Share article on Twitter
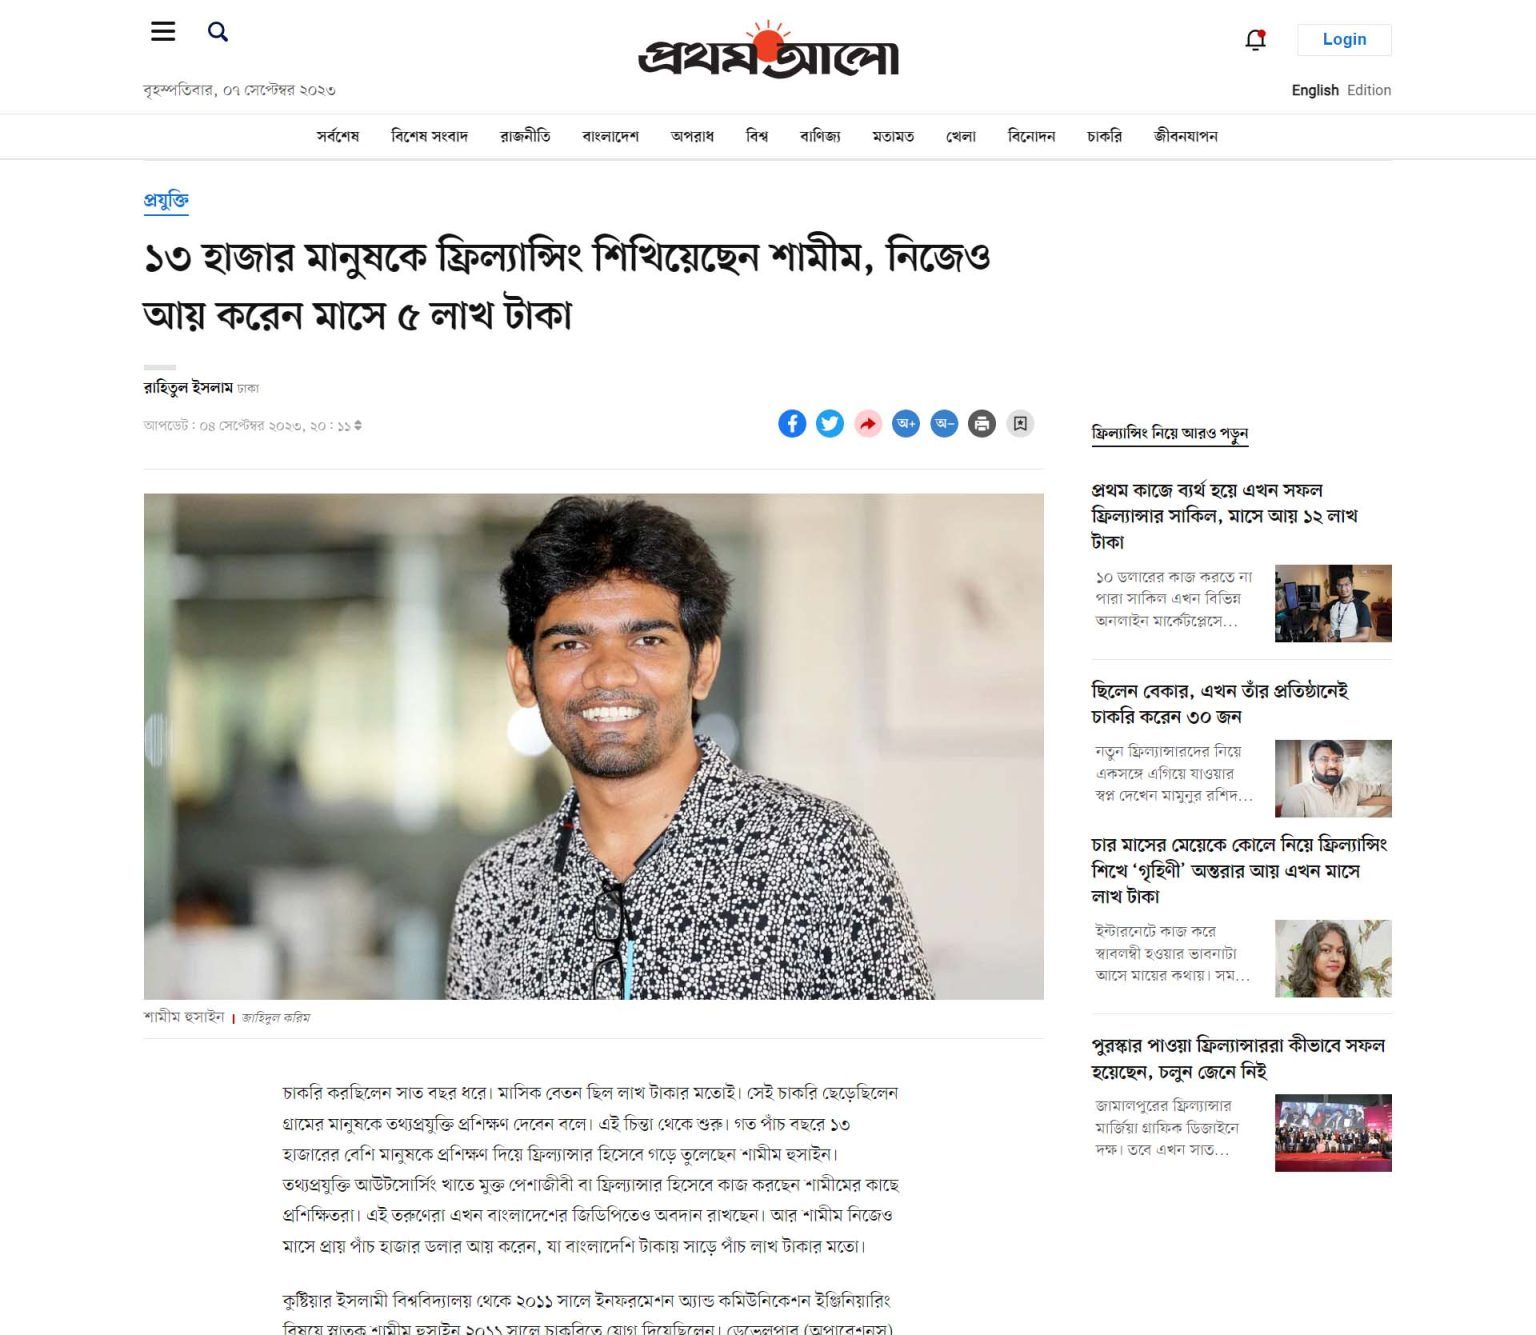Image resolution: width=1536 pixels, height=1335 pixels. 830,424
